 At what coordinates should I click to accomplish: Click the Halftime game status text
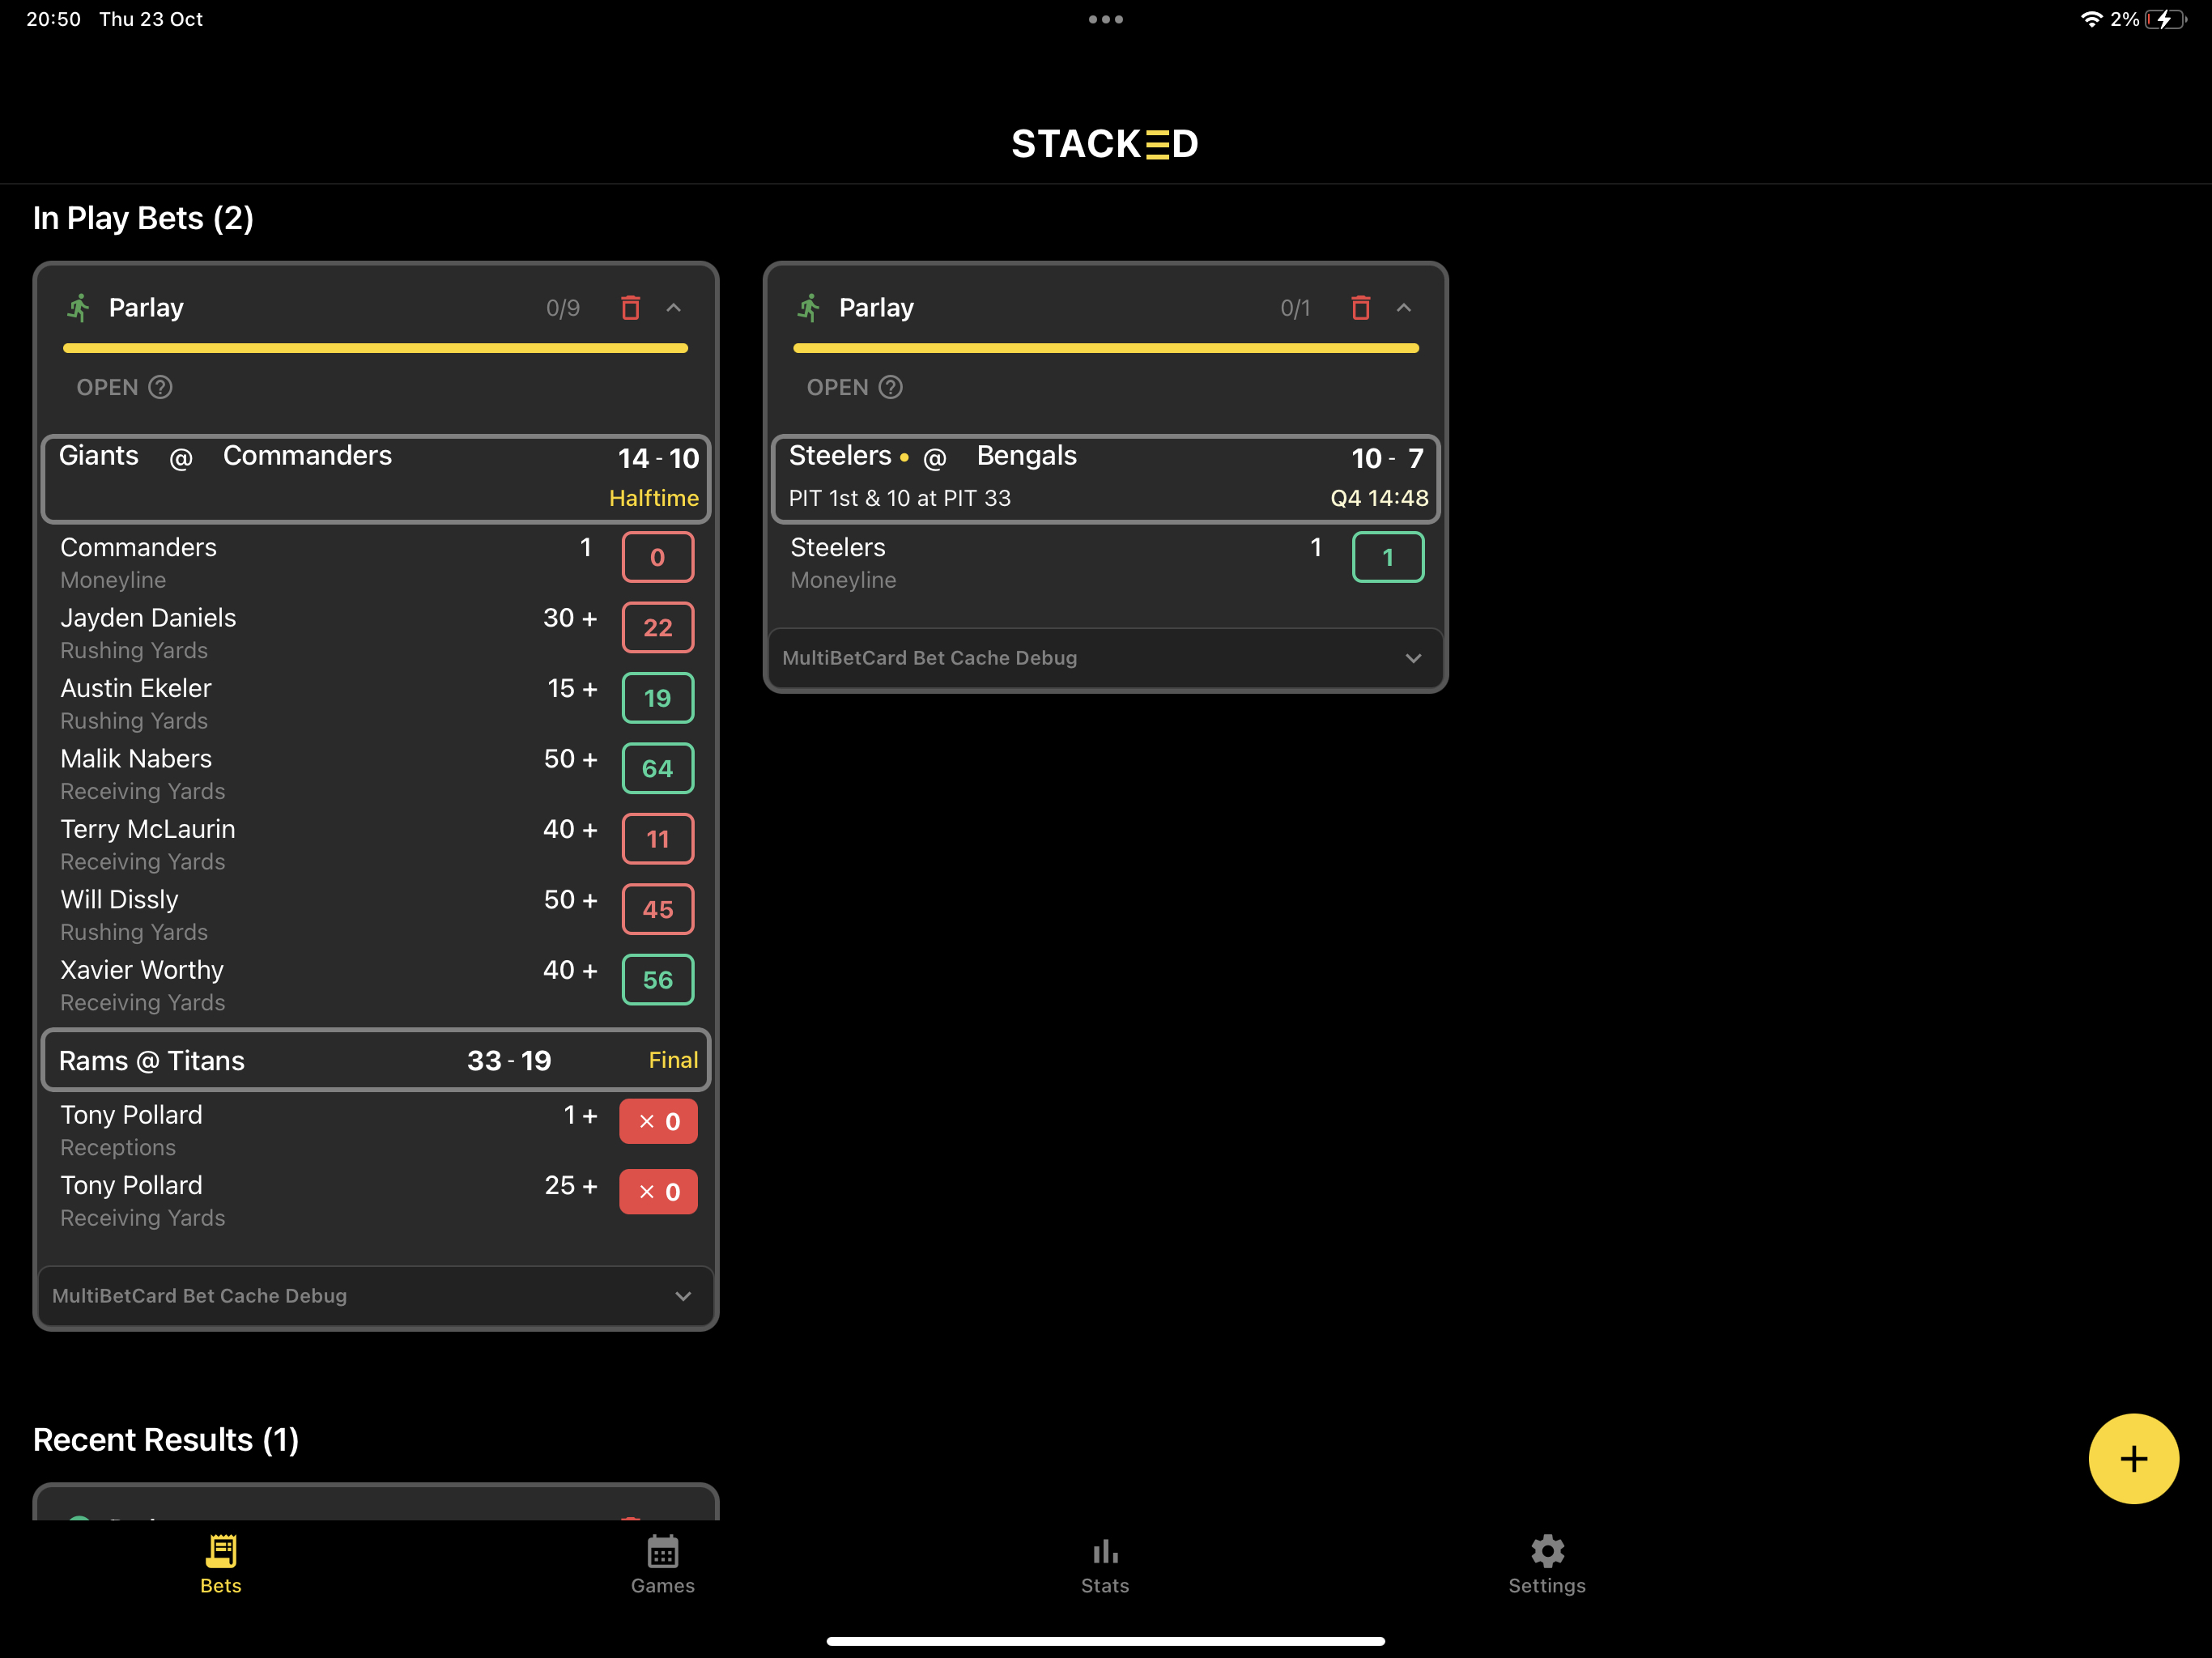pyautogui.click(x=654, y=498)
